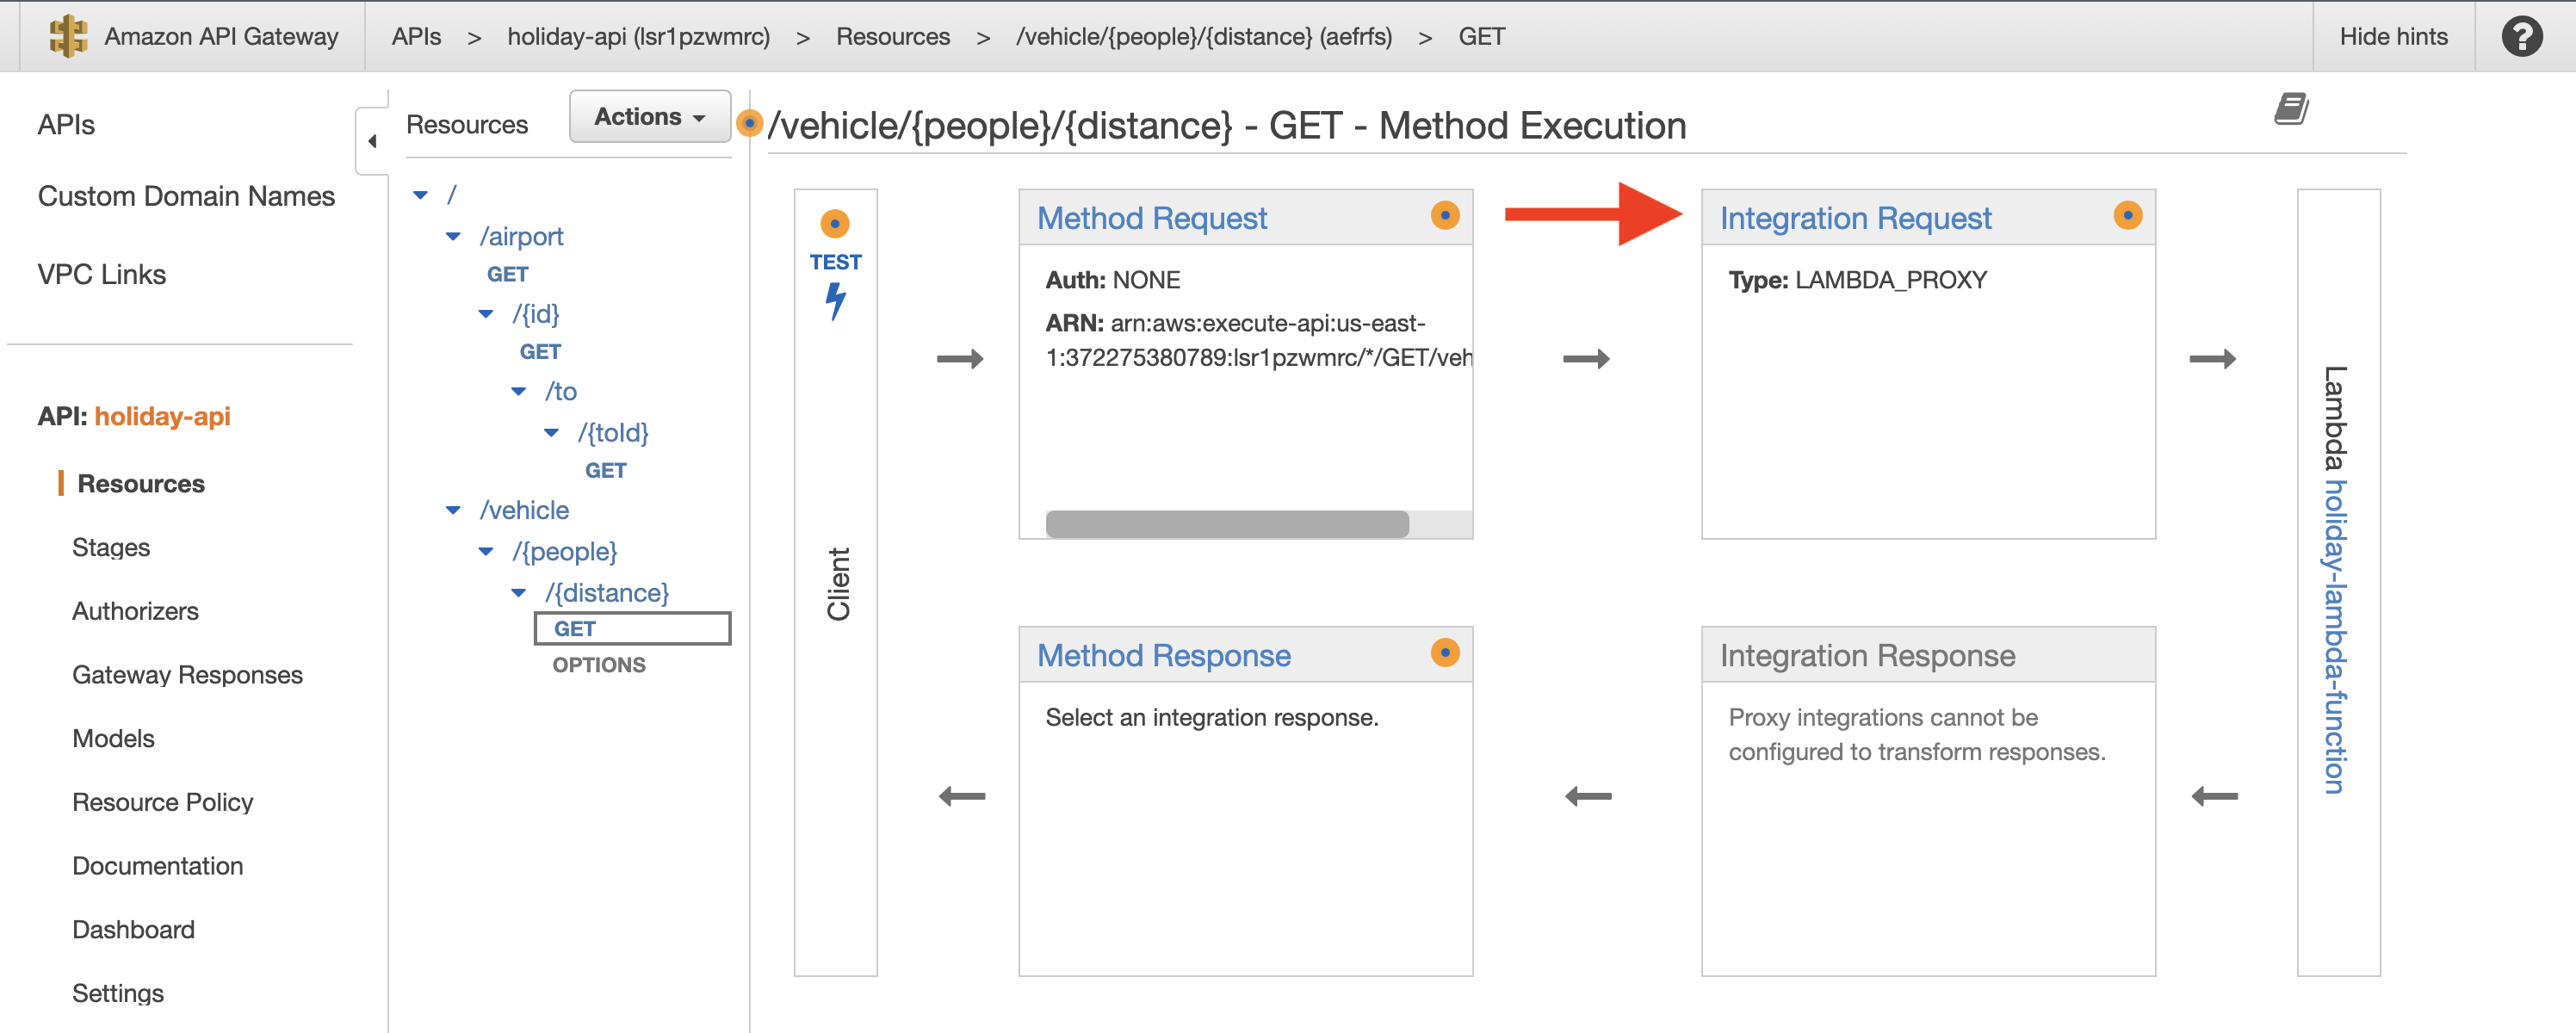This screenshot has height=1033, width=2576.
Task: Collapse the /{people} resource arrow
Action: click(x=486, y=551)
